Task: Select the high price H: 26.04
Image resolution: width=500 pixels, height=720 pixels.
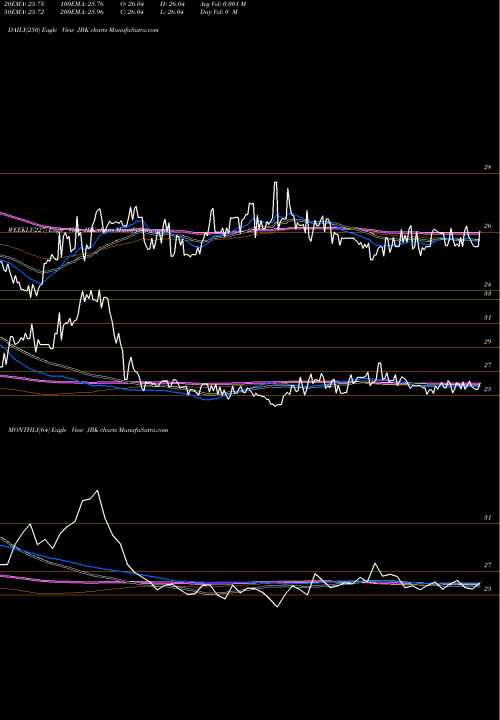Action: point(172,4)
